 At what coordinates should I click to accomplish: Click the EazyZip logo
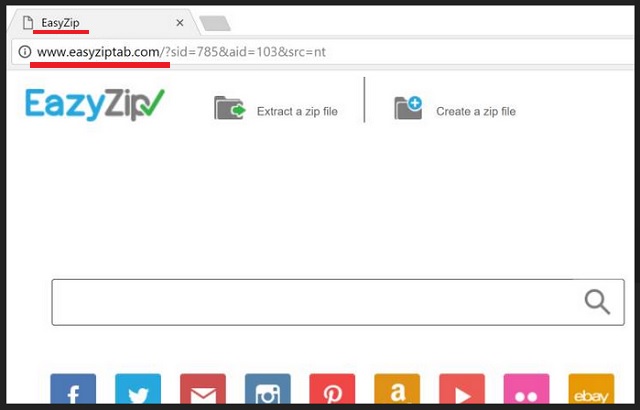tap(95, 104)
